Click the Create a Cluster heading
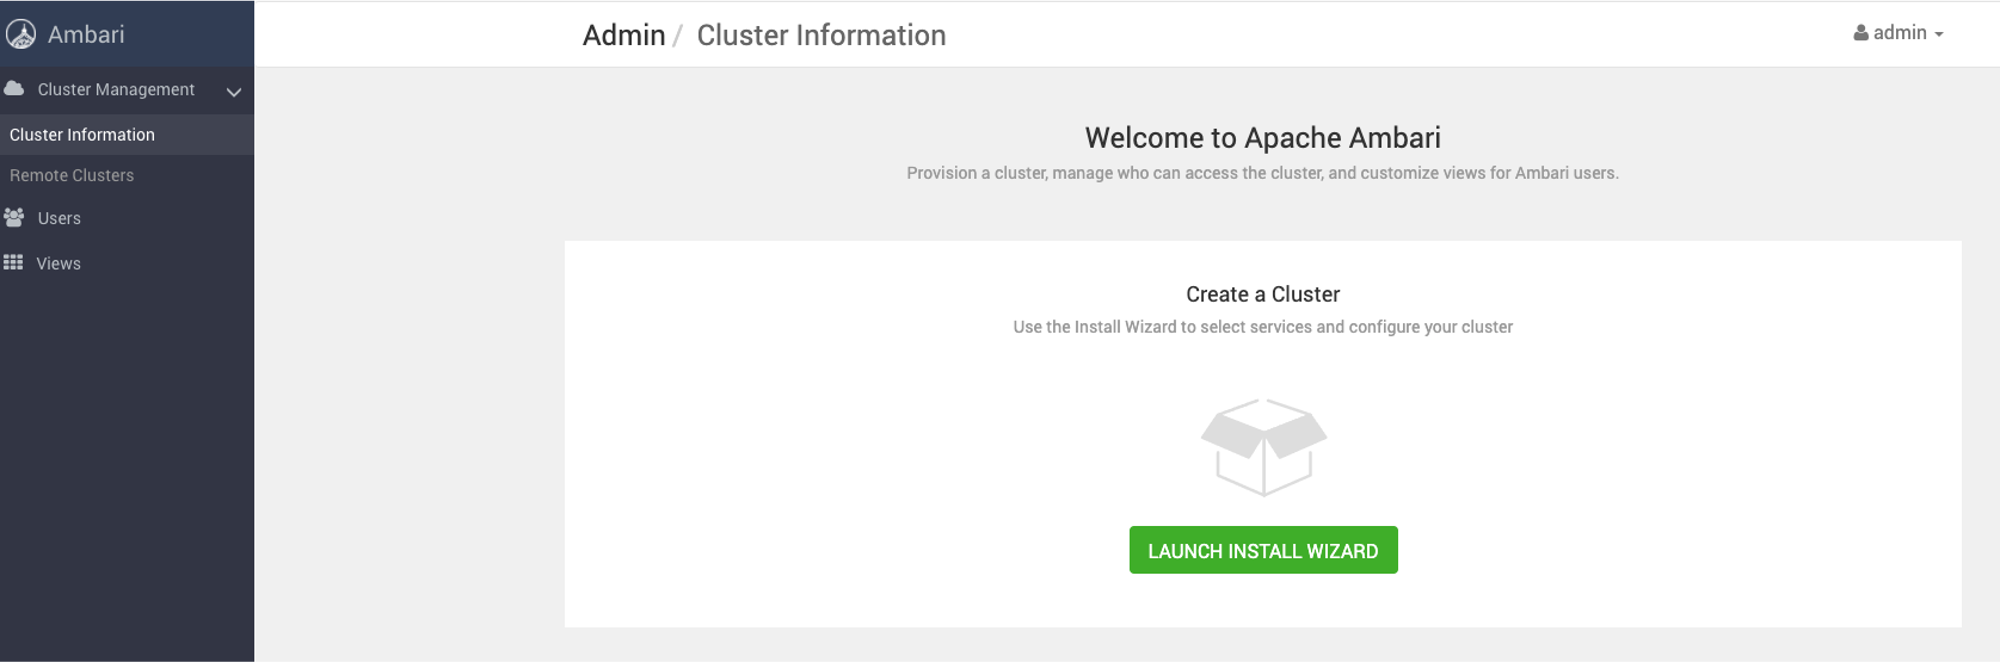The height and width of the screenshot is (662, 2002). tap(1262, 294)
